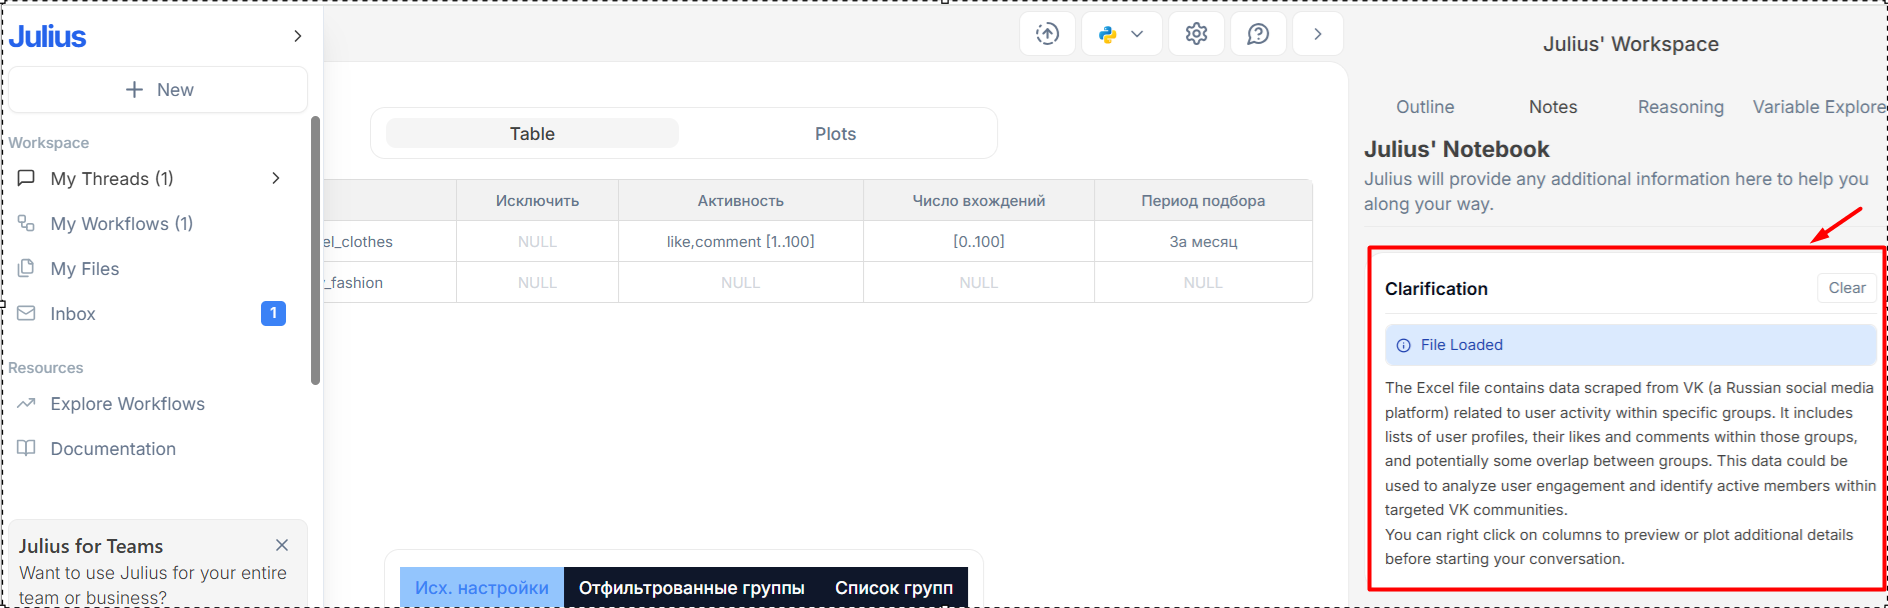This screenshot has height=608, width=1888.
Task: Click the Исключить column header
Action: (x=537, y=201)
